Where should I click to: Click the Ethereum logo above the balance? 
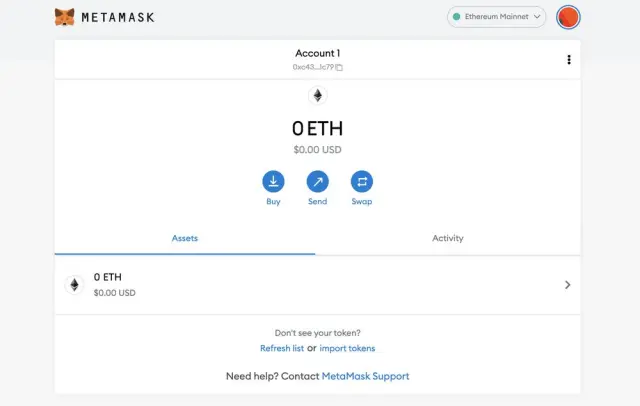point(318,96)
